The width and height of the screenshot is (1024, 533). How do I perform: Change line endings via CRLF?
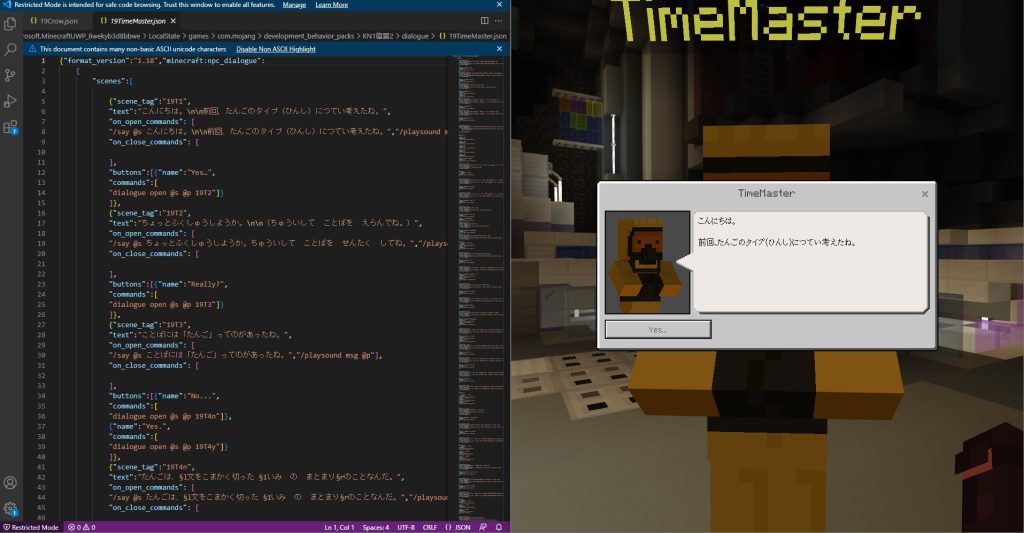click(x=430, y=527)
